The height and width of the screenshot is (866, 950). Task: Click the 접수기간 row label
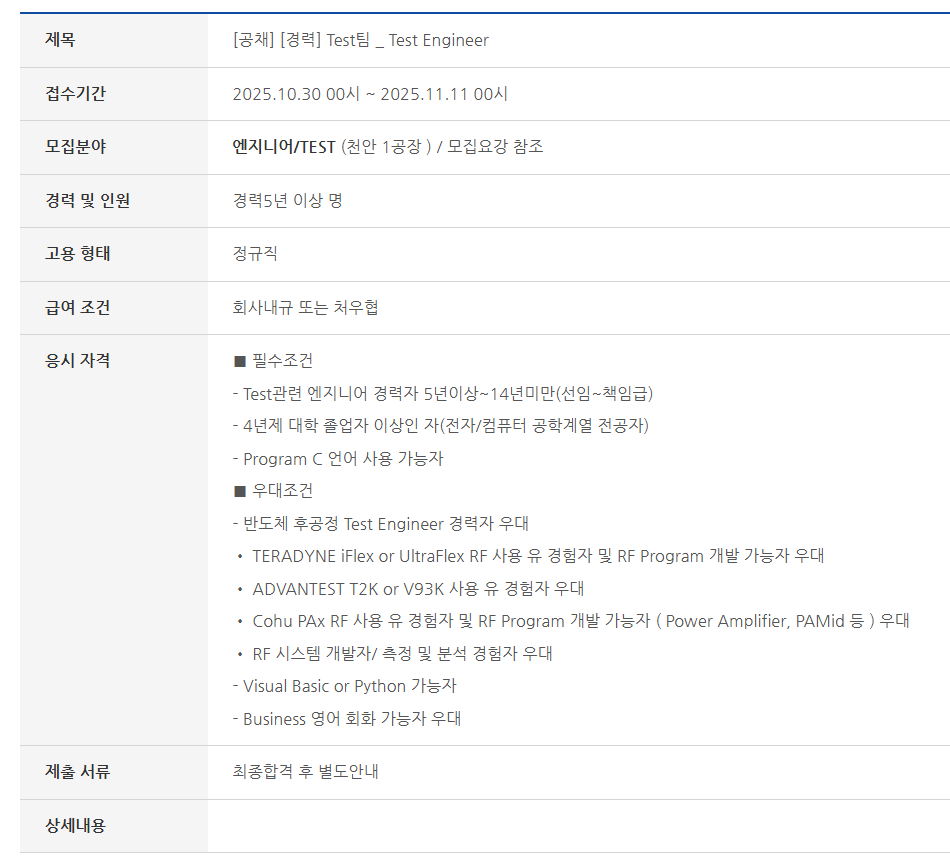75,94
